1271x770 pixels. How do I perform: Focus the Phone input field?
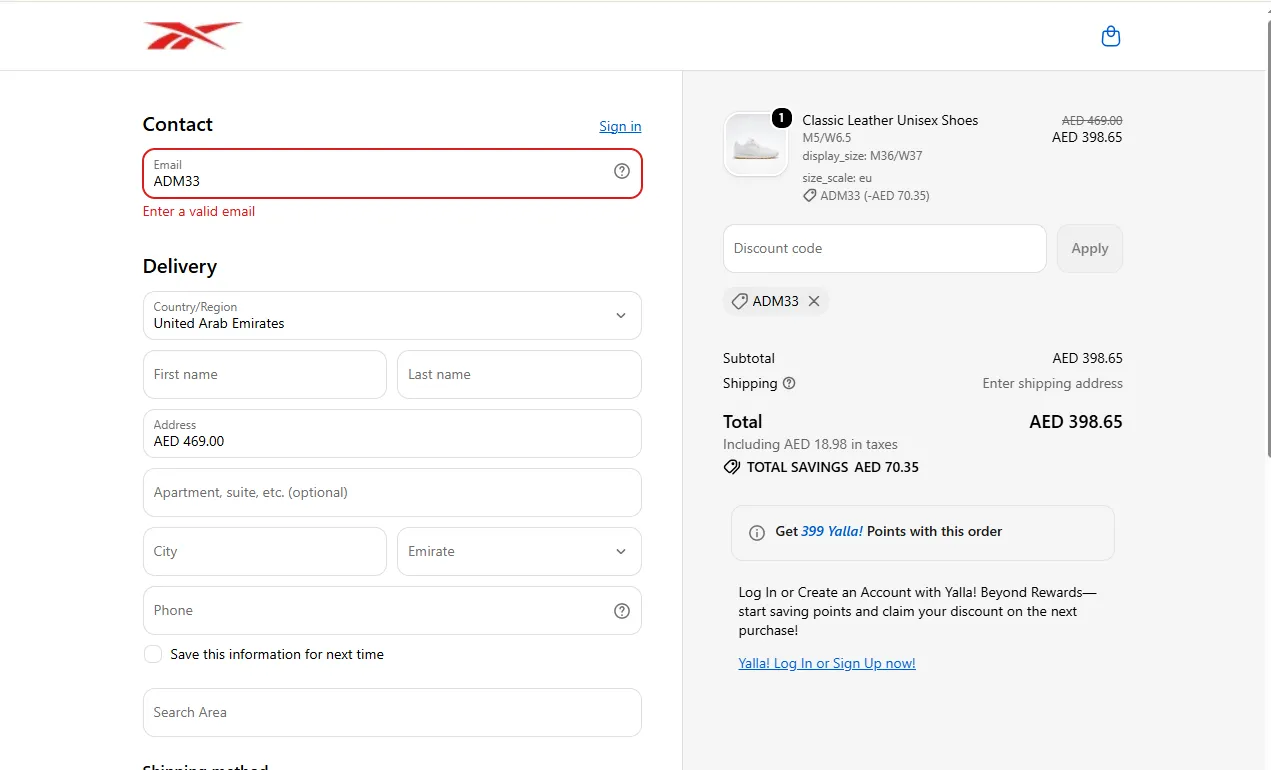tap(392, 610)
